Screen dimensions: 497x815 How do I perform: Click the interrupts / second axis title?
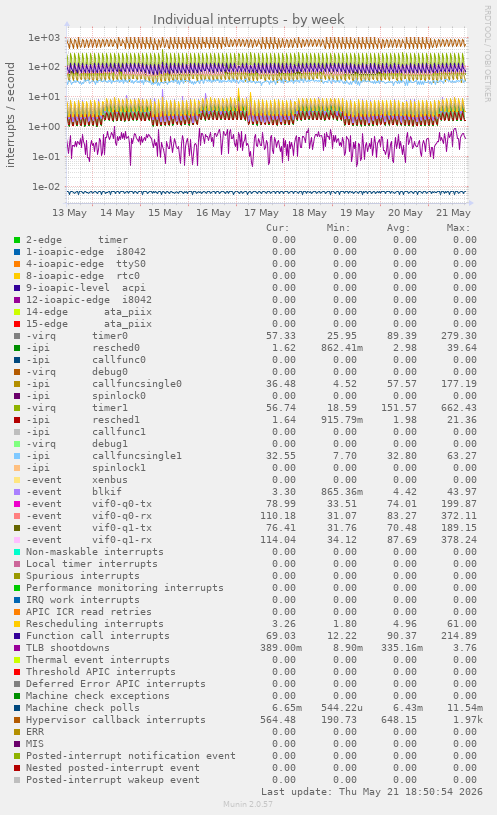pos(10,115)
